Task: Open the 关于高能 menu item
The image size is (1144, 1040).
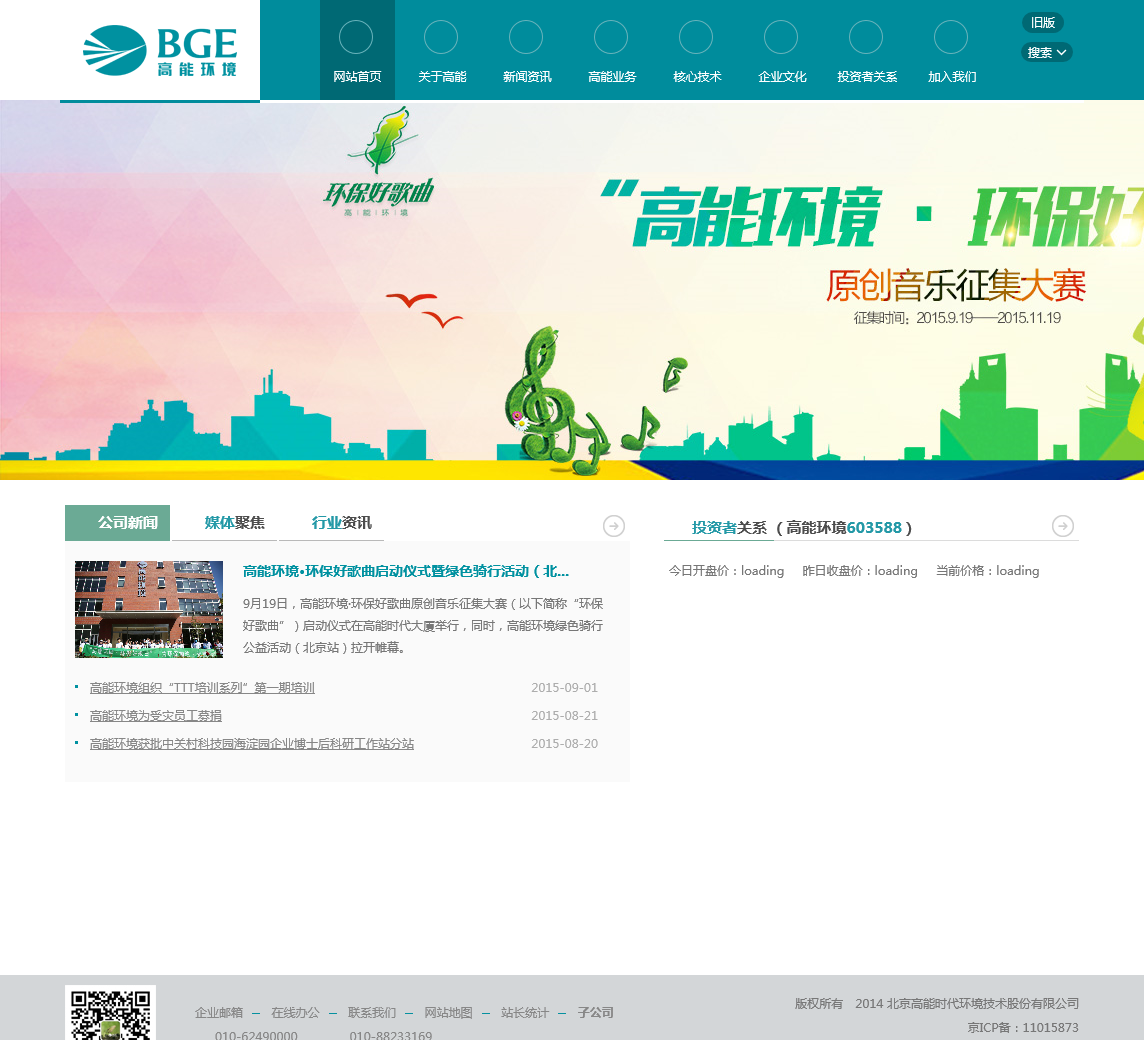Action: click(x=442, y=77)
